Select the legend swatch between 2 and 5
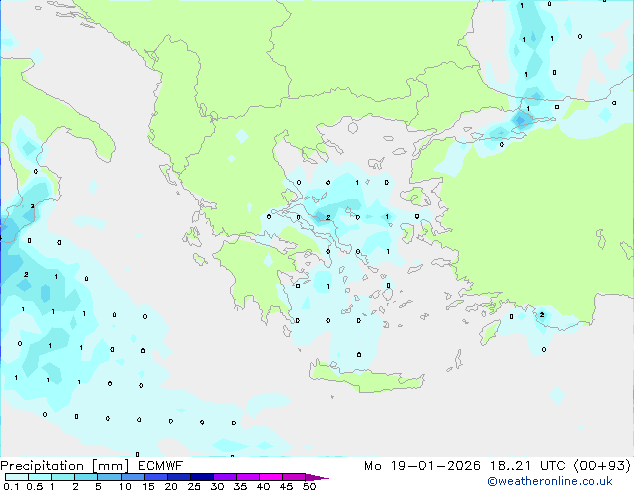Screen dimensions: 634x490 coord(86,477)
